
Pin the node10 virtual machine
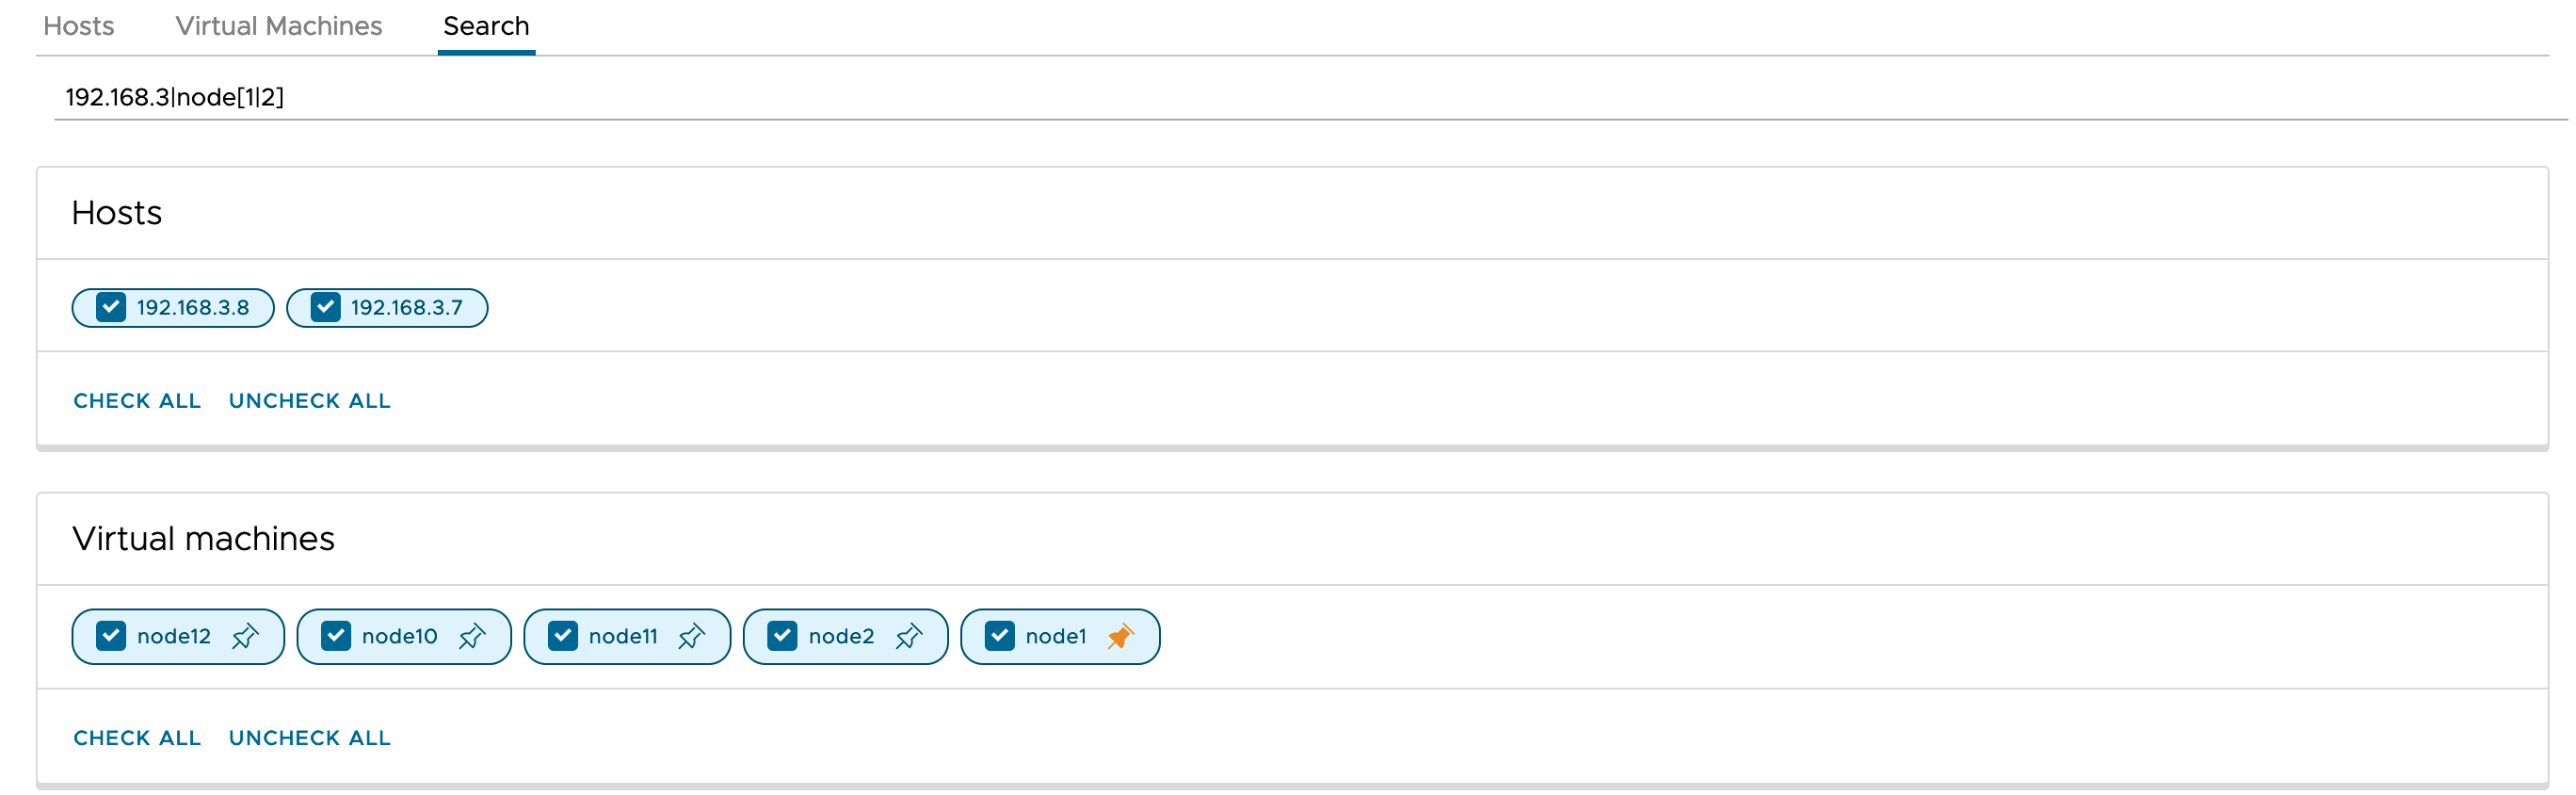[472, 637]
